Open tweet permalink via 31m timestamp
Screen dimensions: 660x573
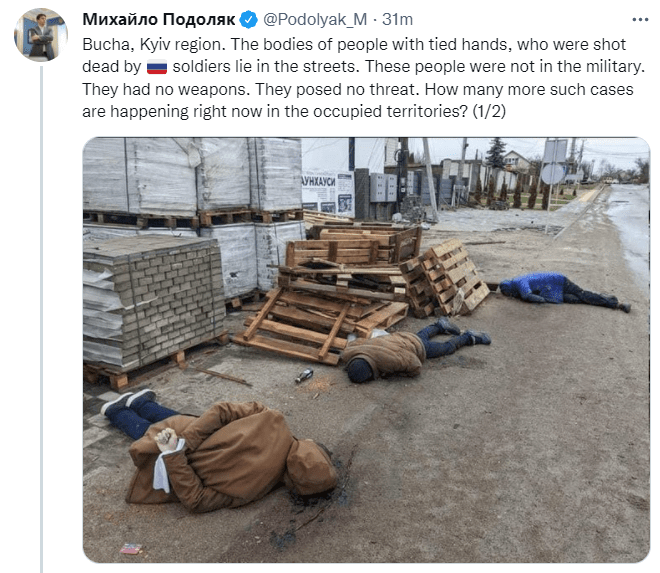pyautogui.click(x=397, y=19)
